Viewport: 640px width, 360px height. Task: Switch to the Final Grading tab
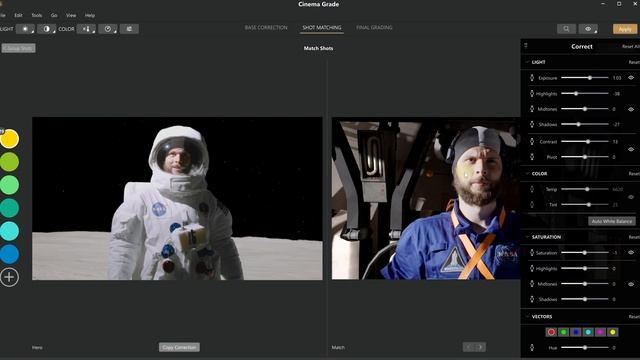374,27
